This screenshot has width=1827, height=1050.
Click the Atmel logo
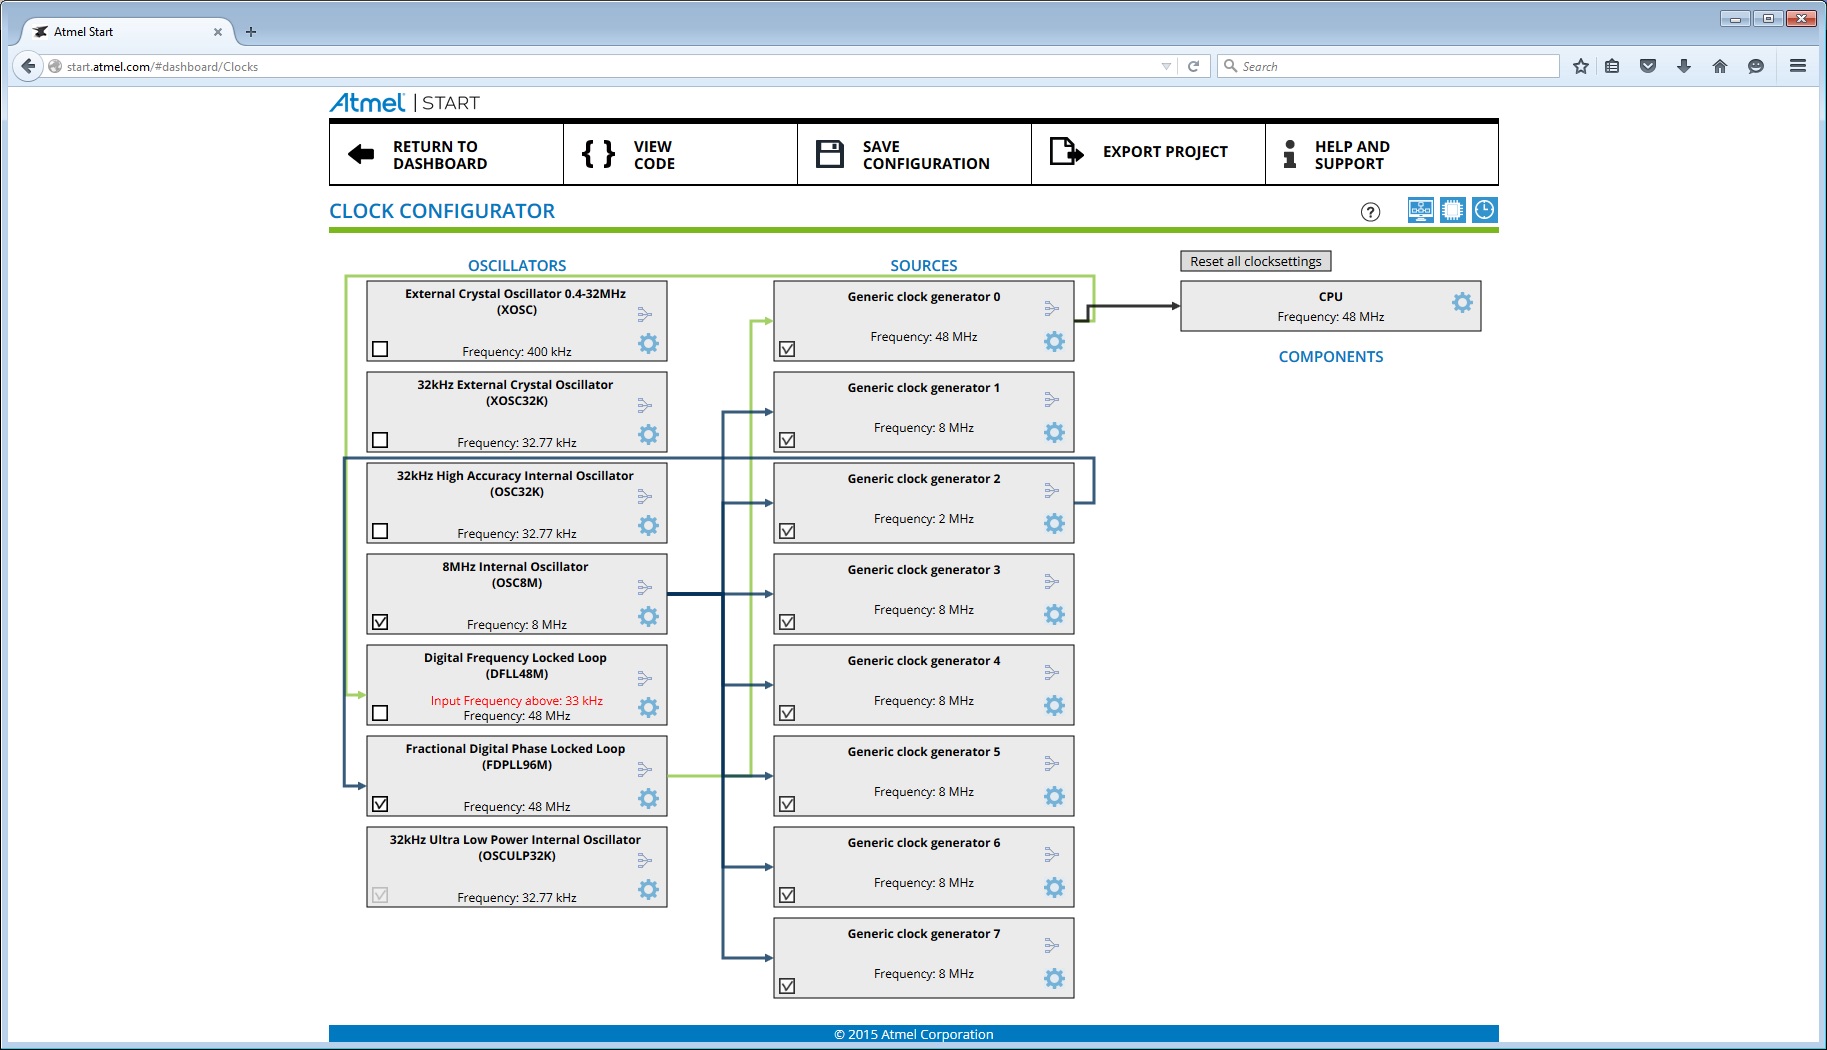(367, 102)
